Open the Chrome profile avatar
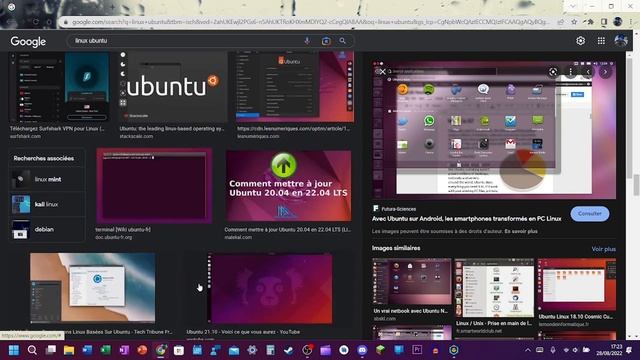The width and height of the screenshot is (640, 360). pos(618,22)
